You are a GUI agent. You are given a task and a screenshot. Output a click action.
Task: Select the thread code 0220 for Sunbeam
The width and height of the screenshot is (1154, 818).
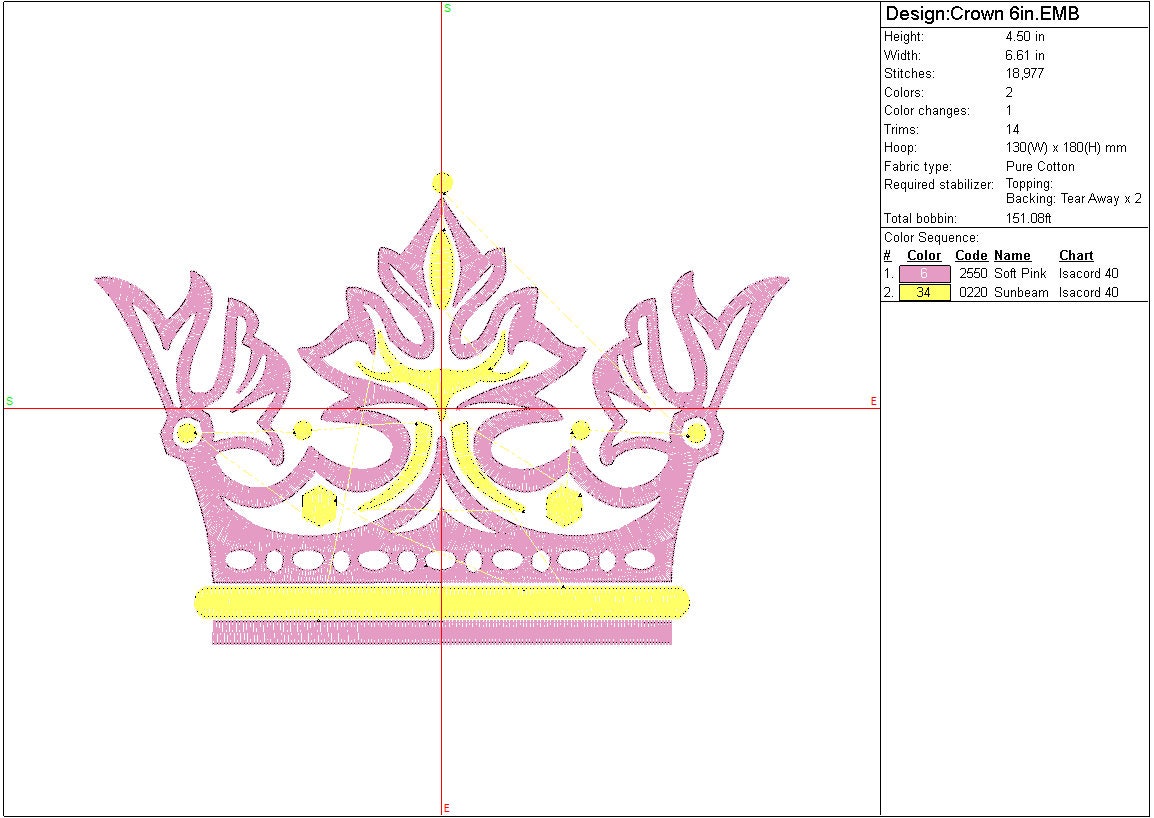point(972,293)
